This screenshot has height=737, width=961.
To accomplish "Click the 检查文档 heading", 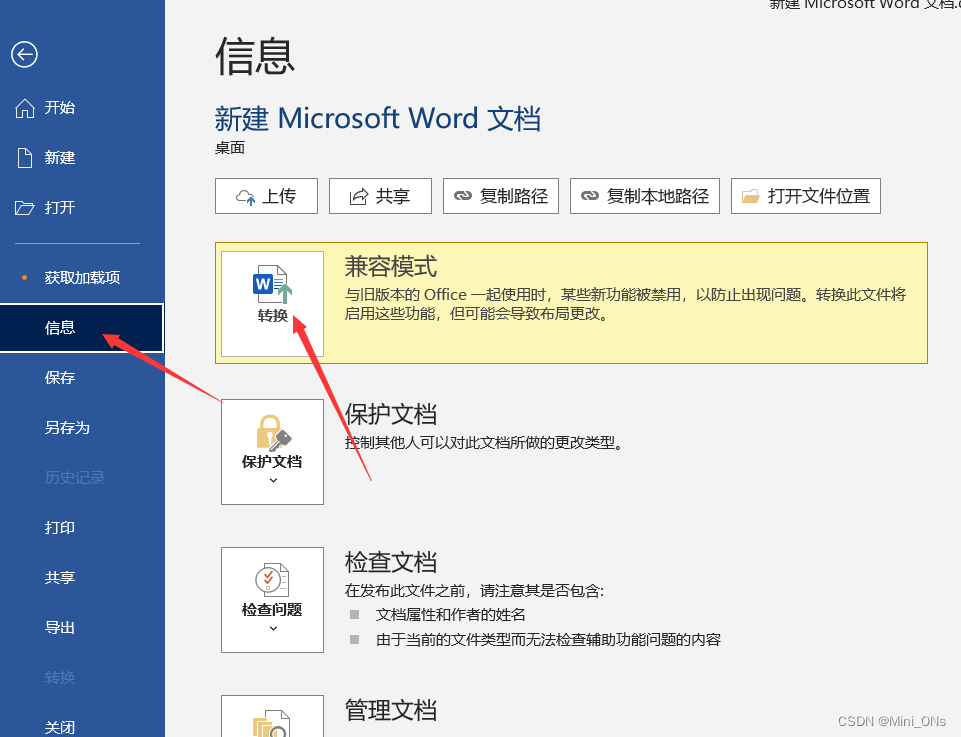I will 391,562.
